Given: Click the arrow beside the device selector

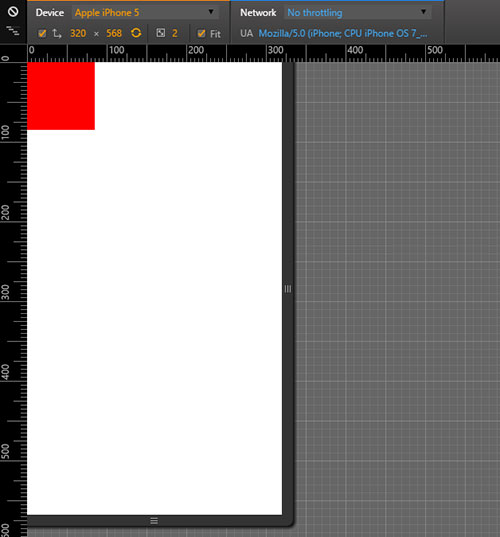Looking at the screenshot, I should tap(211, 12).
